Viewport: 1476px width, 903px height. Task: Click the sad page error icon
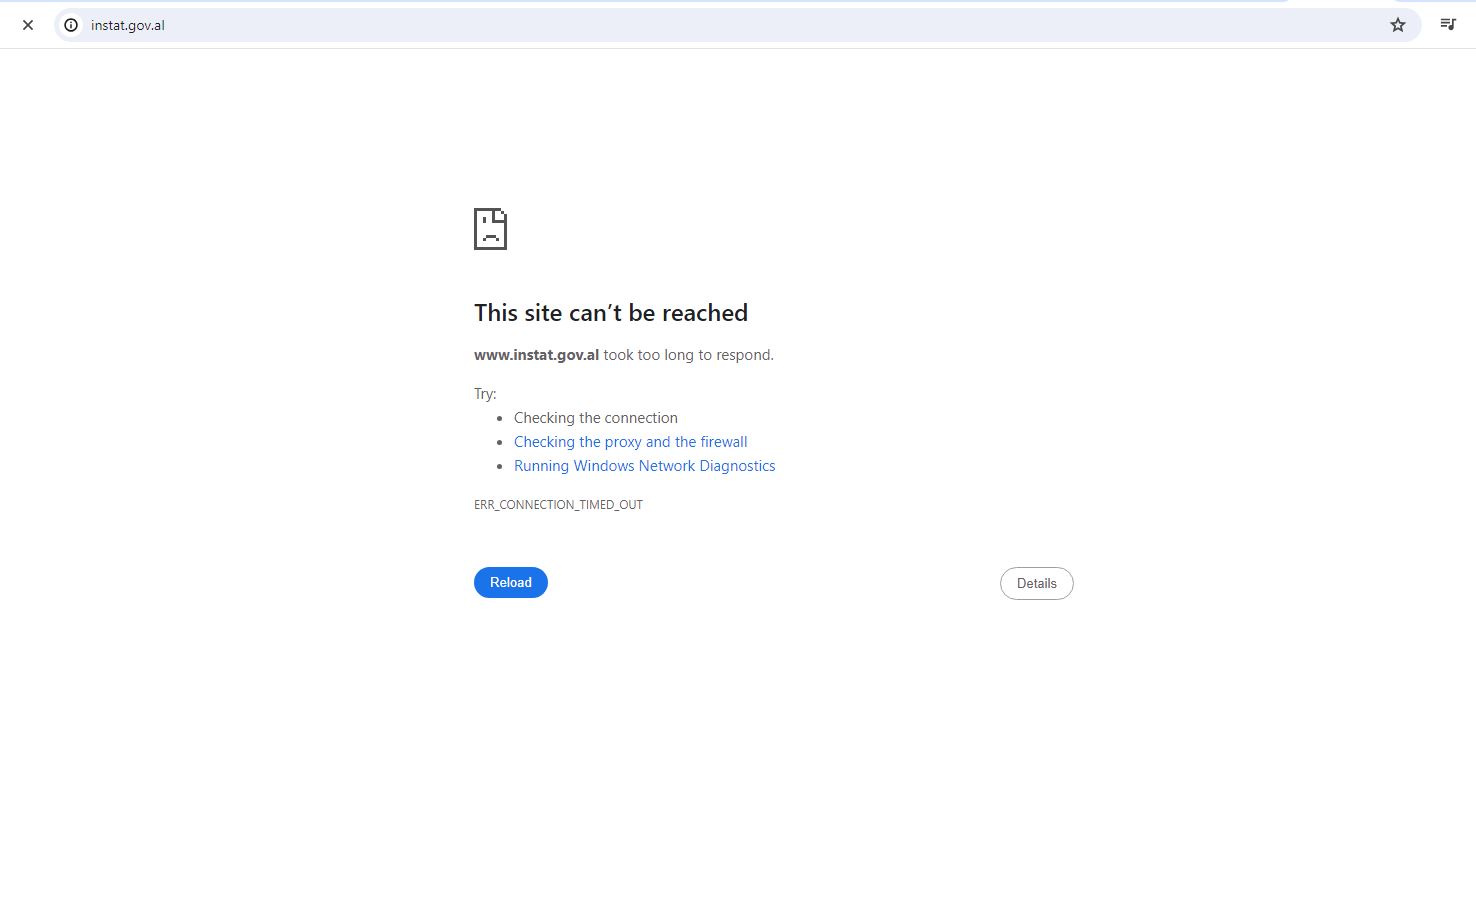coord(490,229)
